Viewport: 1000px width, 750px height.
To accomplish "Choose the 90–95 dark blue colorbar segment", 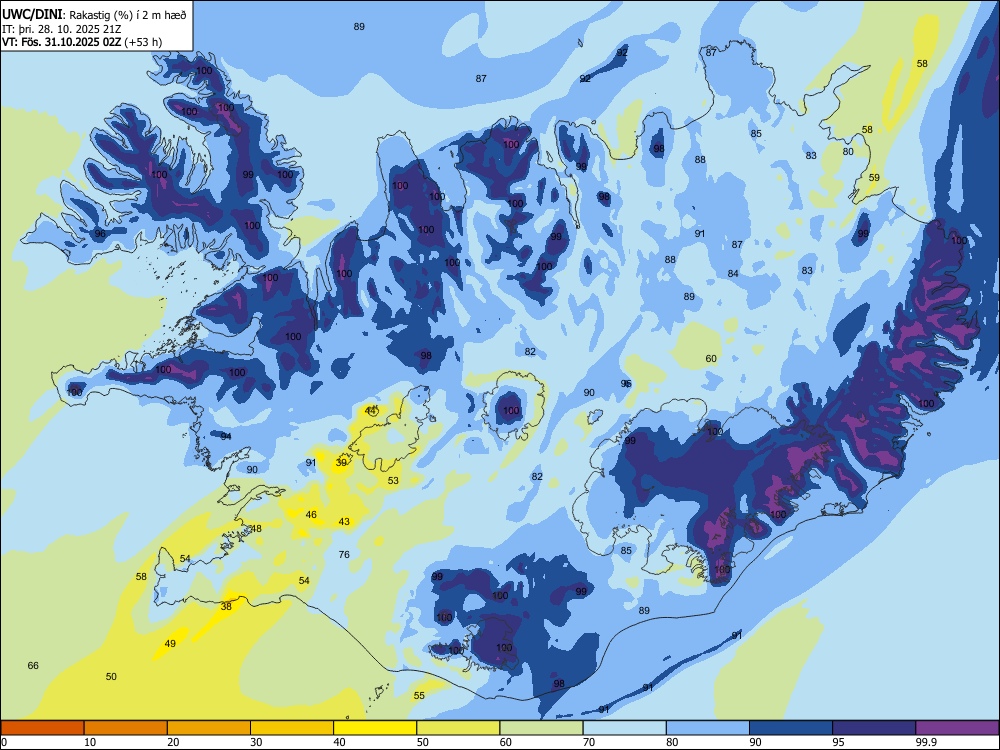I will point(791,728).
